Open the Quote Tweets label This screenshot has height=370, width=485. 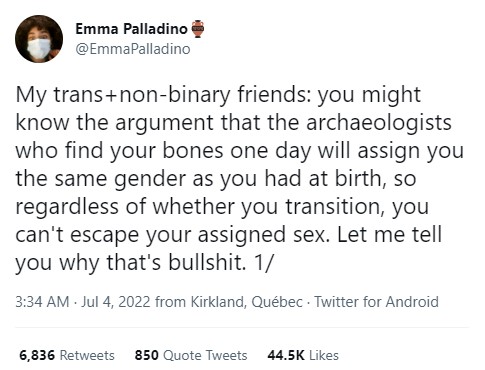pos(205,356)
